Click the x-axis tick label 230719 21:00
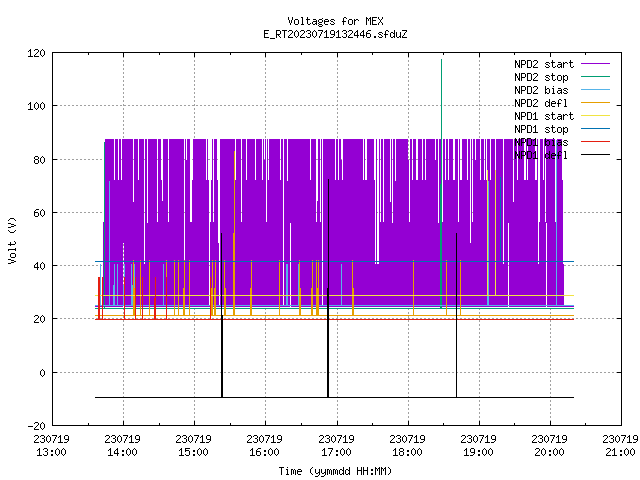This screenshot has width=640, height=480. (x=620, y=446)
